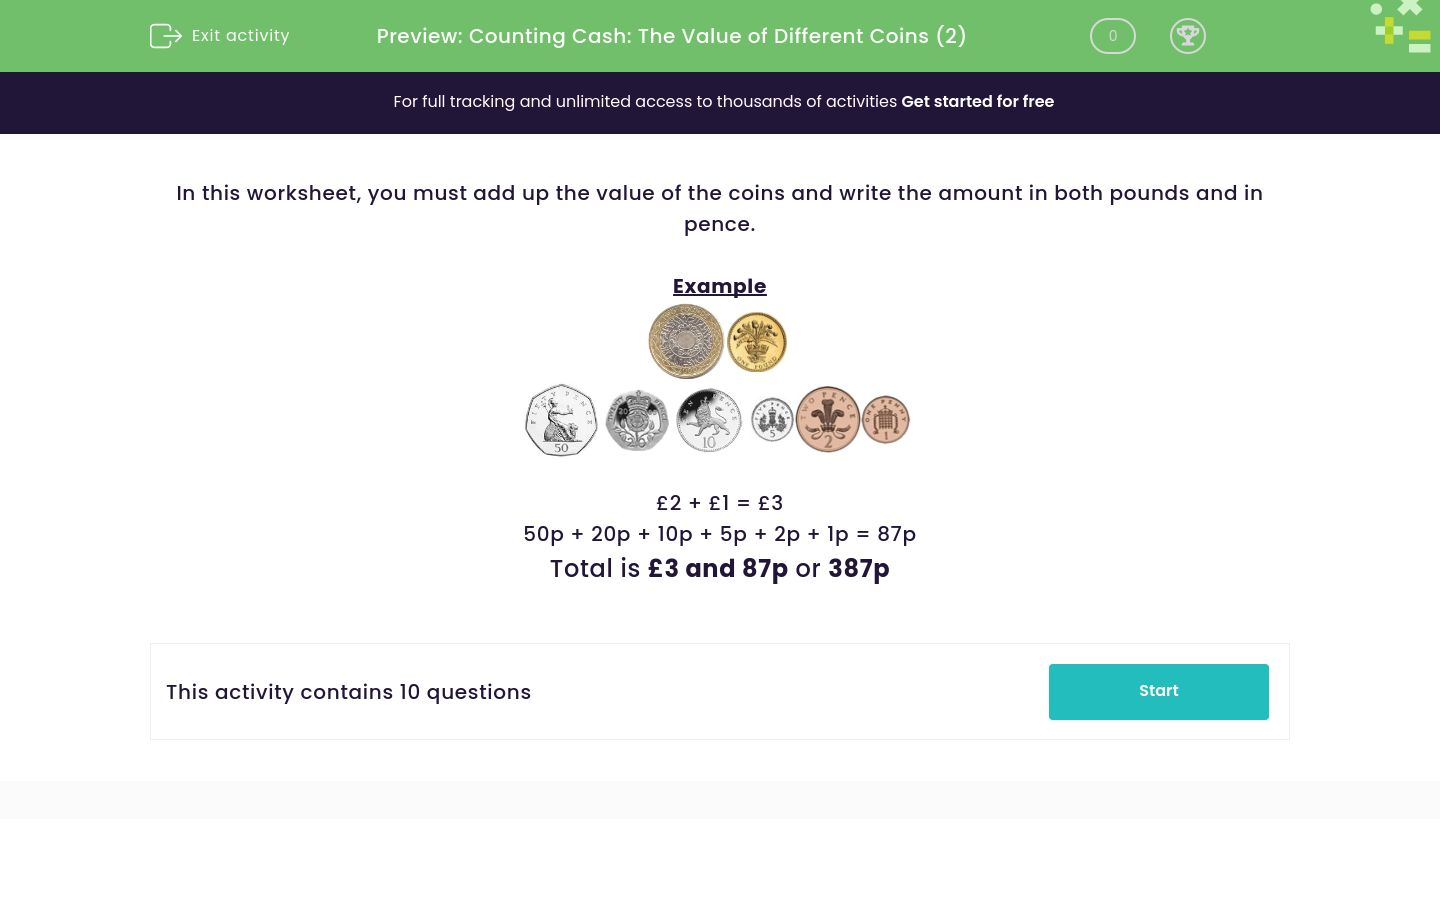Click the EdPlace logo in the corner
The width and height of the screenshot is (1440, 900).
(1400, 27)
